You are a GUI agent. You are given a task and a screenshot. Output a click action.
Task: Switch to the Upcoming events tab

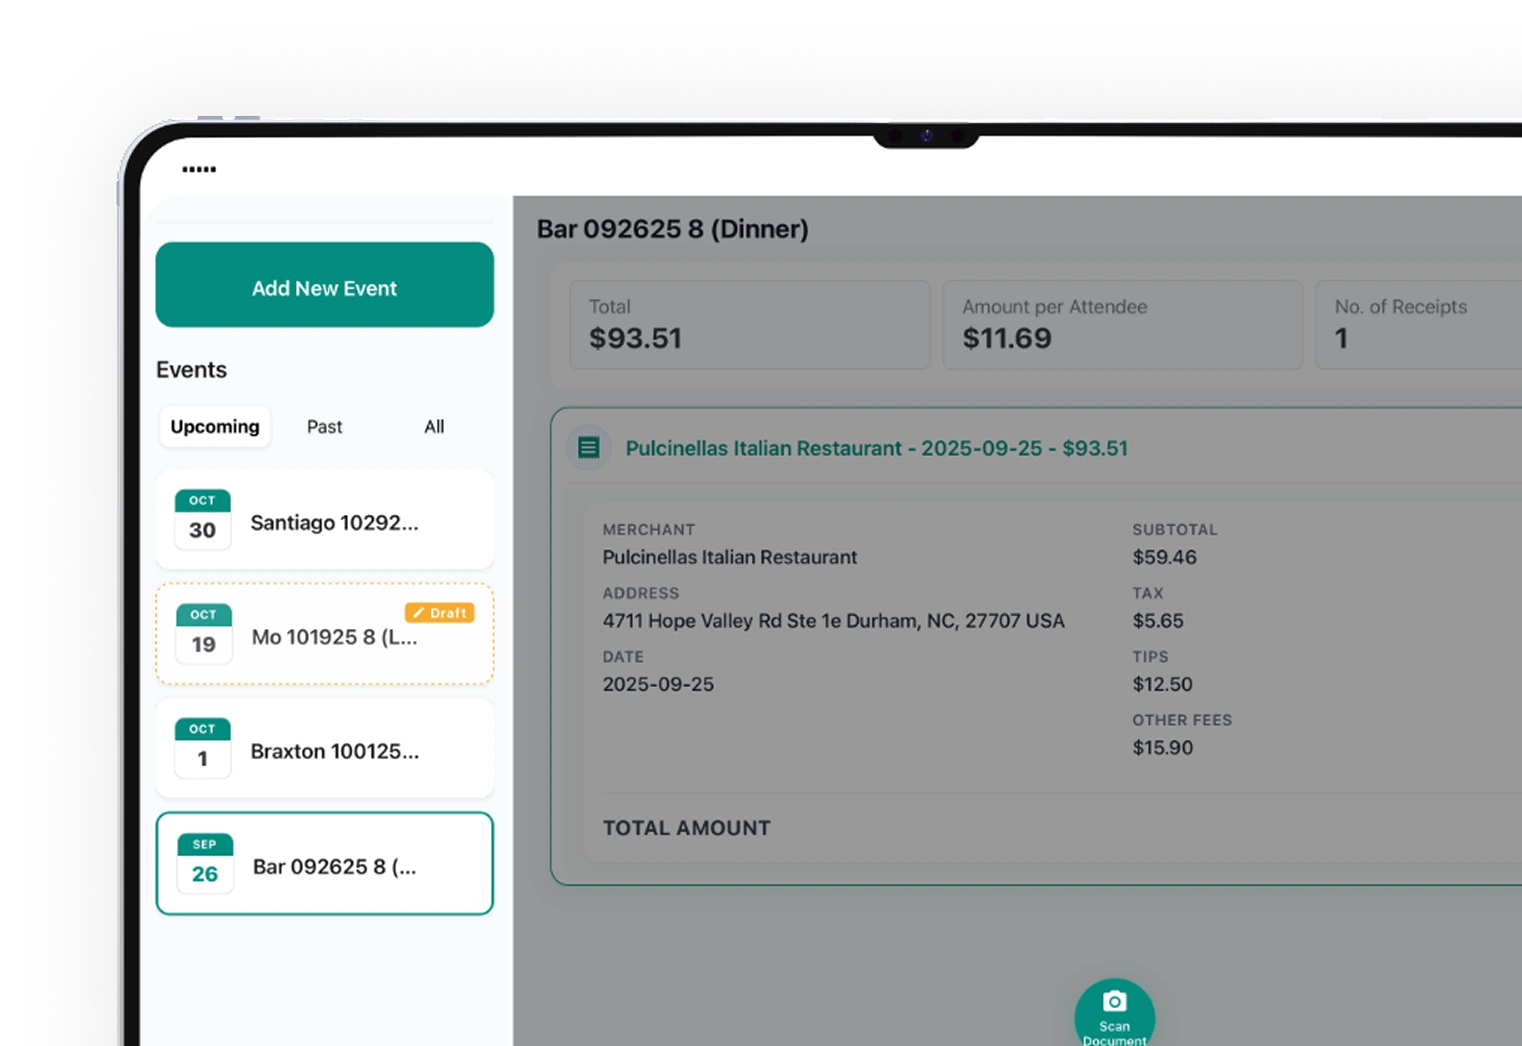(x=215, y=427)
